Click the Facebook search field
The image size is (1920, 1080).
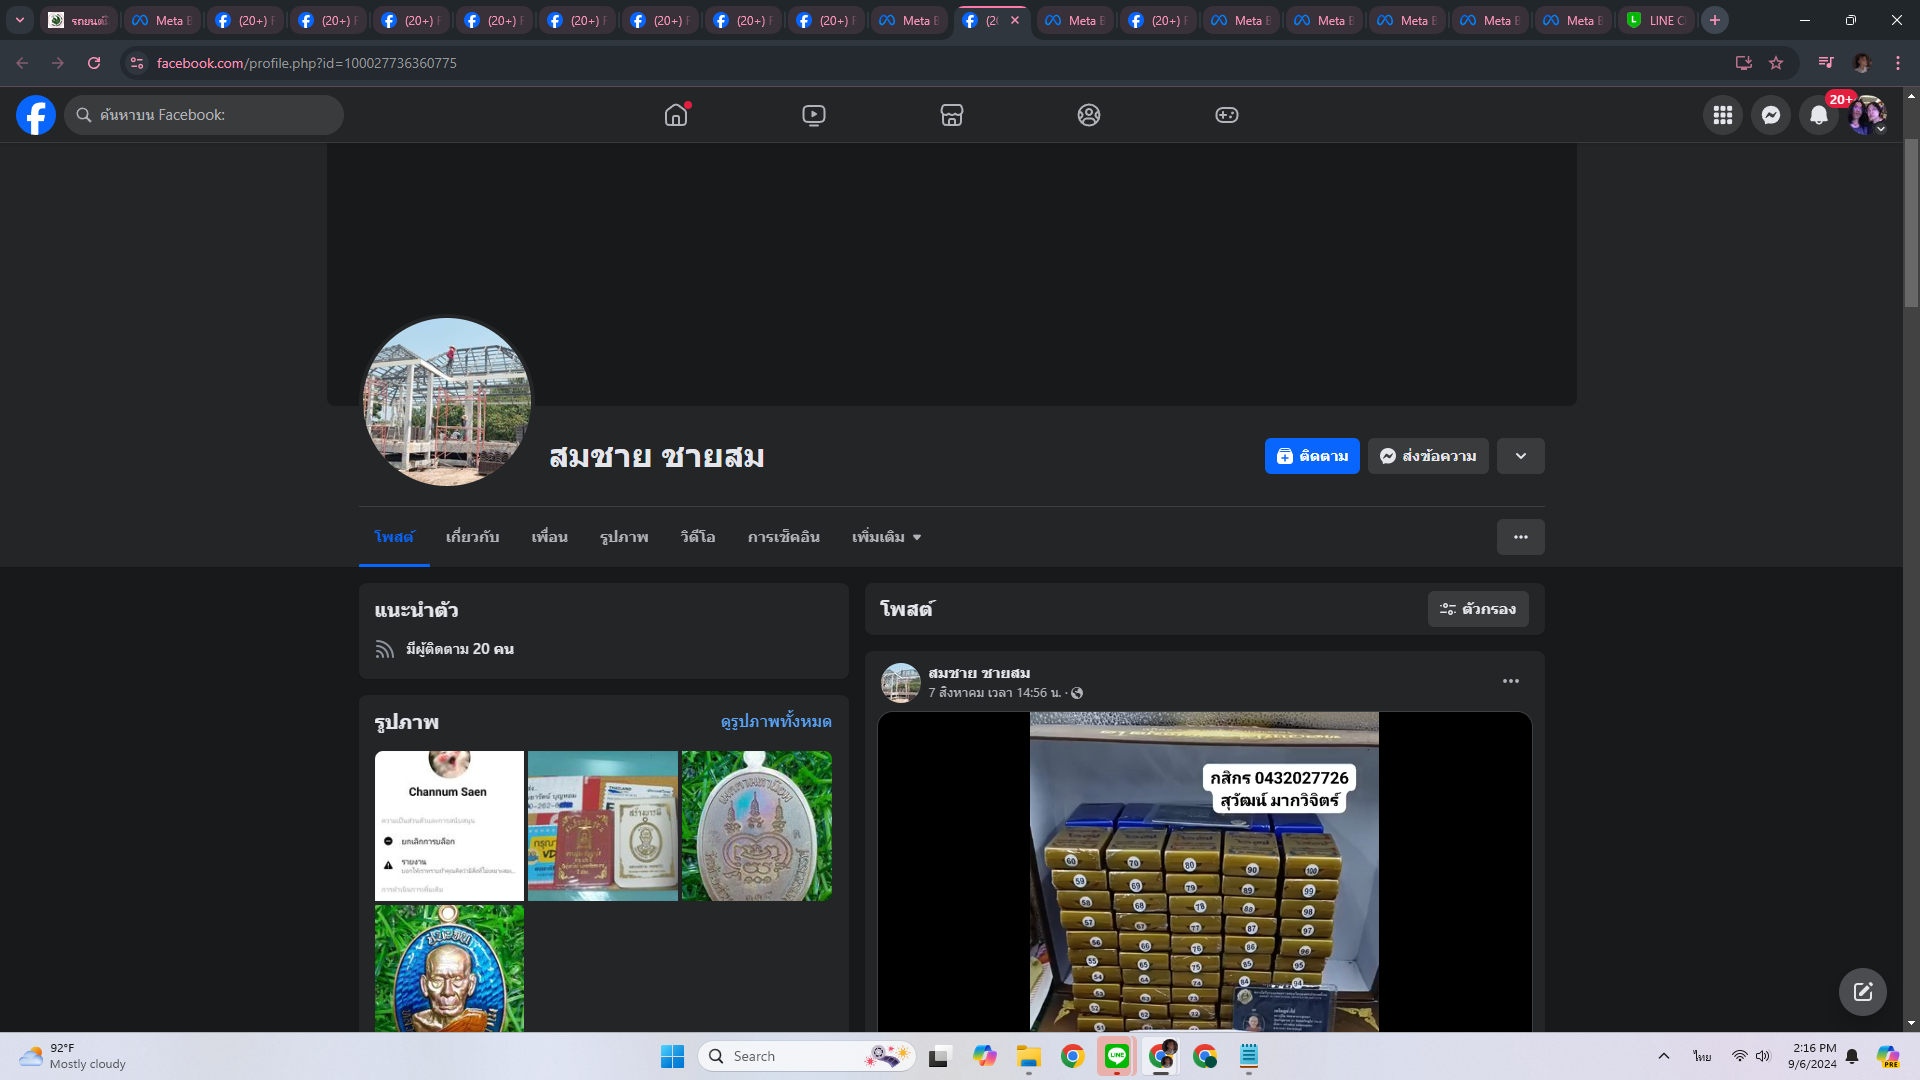[205, 115]
